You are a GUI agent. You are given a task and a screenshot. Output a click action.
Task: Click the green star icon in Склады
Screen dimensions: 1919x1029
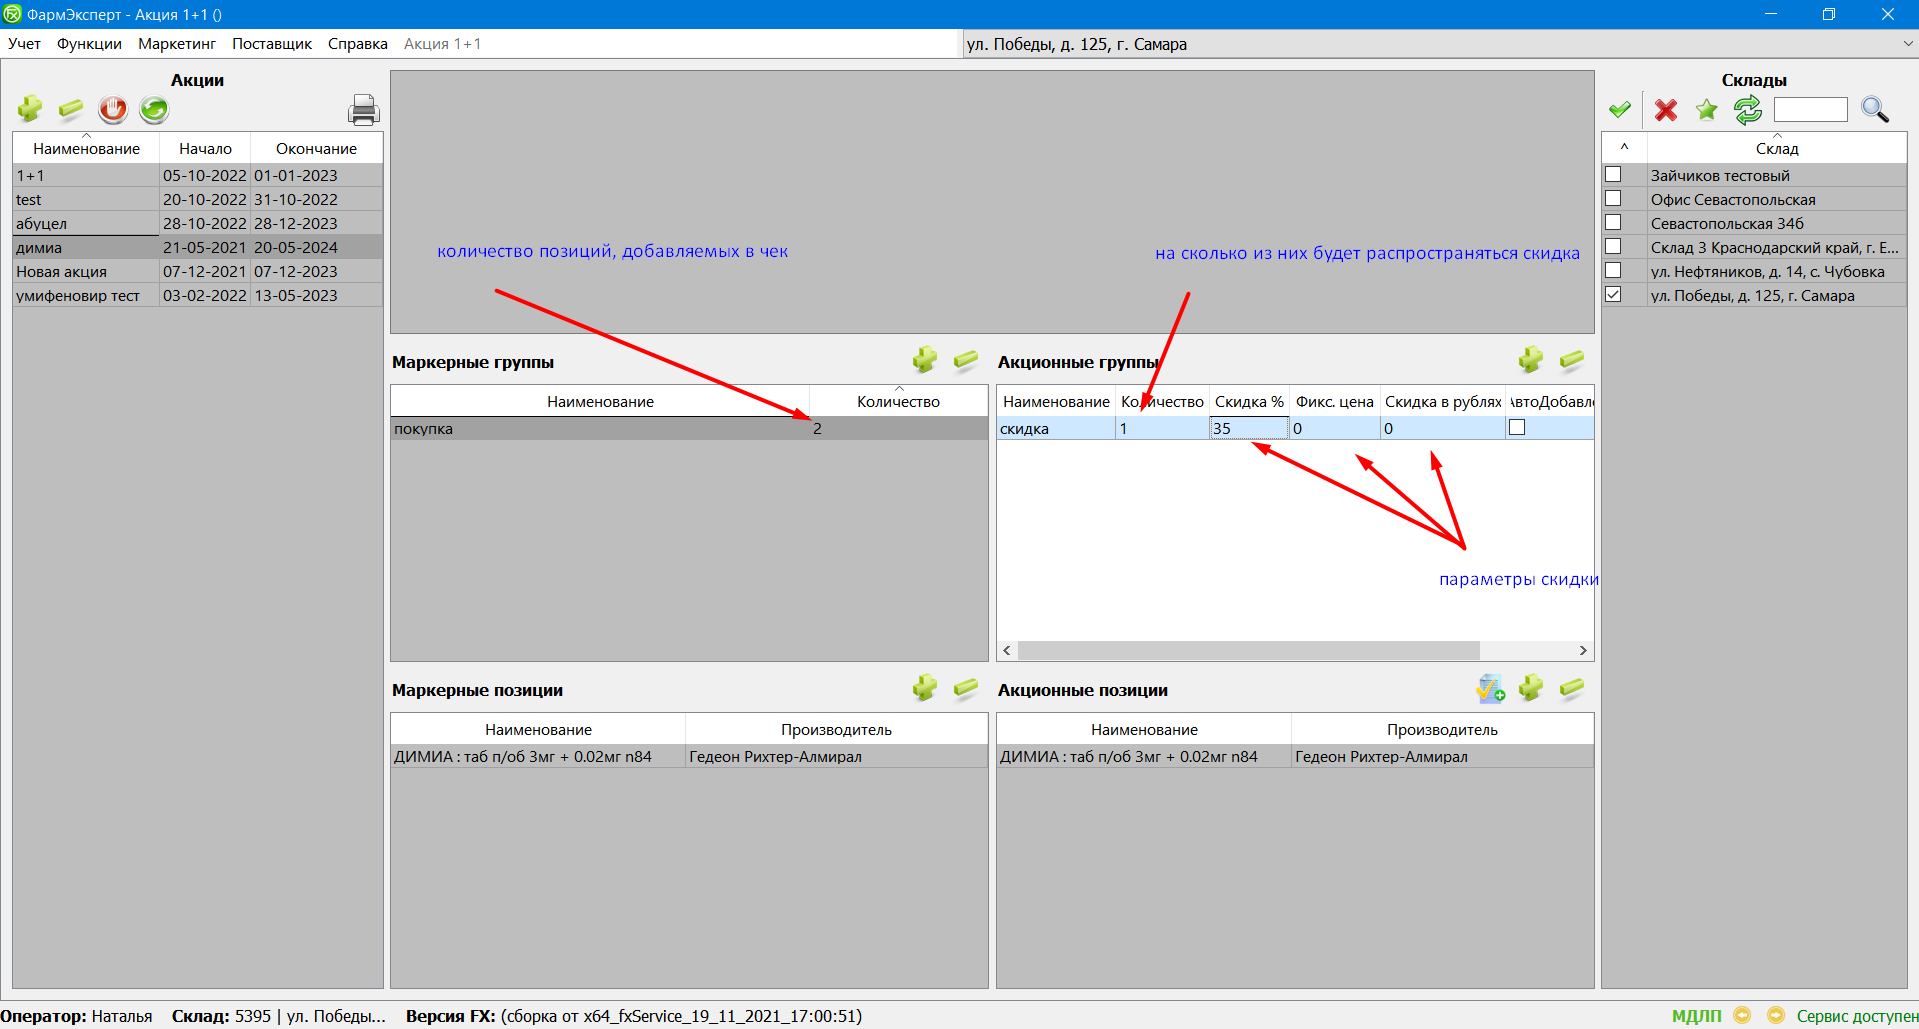(1707, 110)
